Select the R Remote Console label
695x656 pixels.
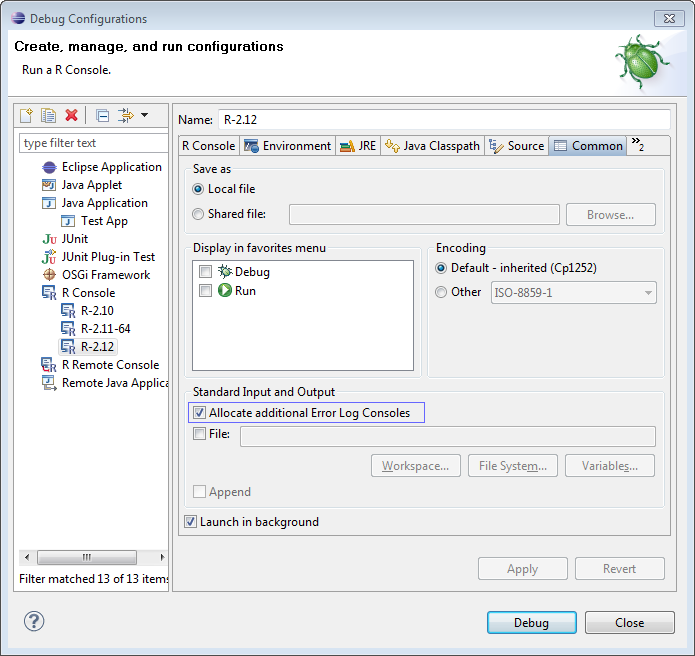(x=110, y=365)
